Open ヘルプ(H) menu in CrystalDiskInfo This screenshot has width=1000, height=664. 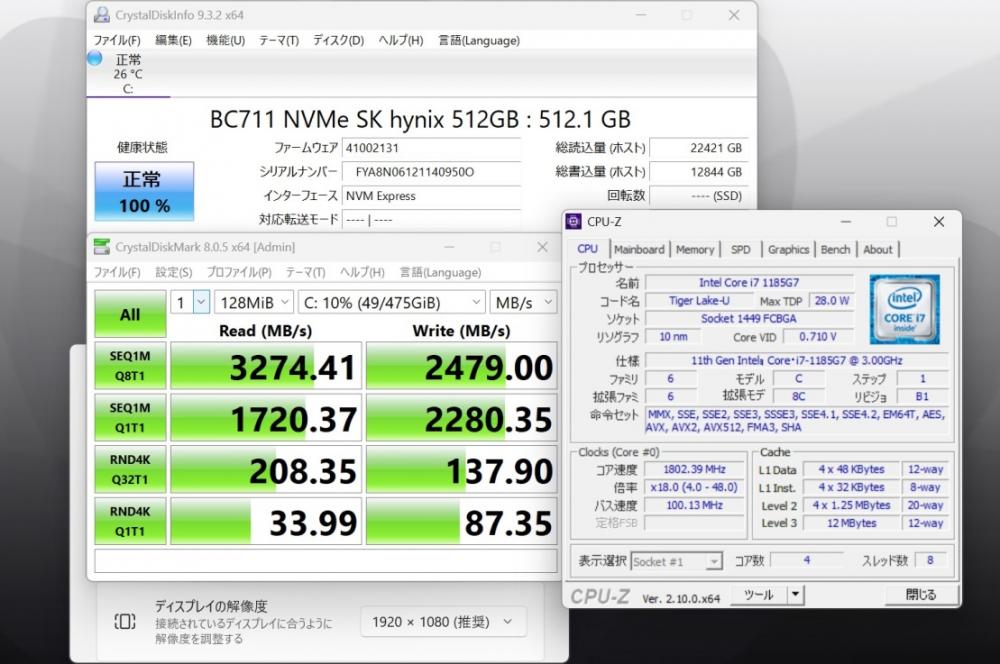pyautogui.click(x=401, y=40)
